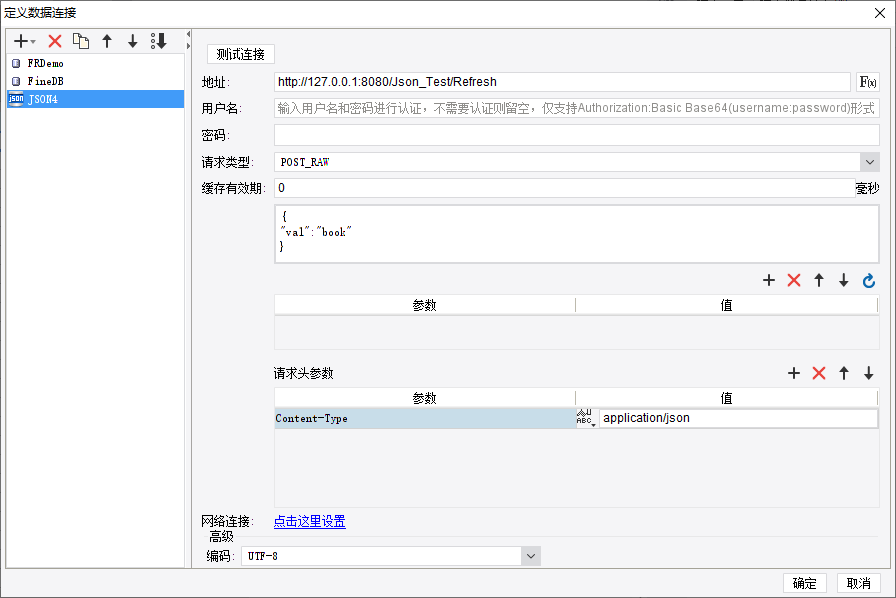Delete selected connection with red X
The width and height of the screenshot is (896, 598).
click(55, 41)
